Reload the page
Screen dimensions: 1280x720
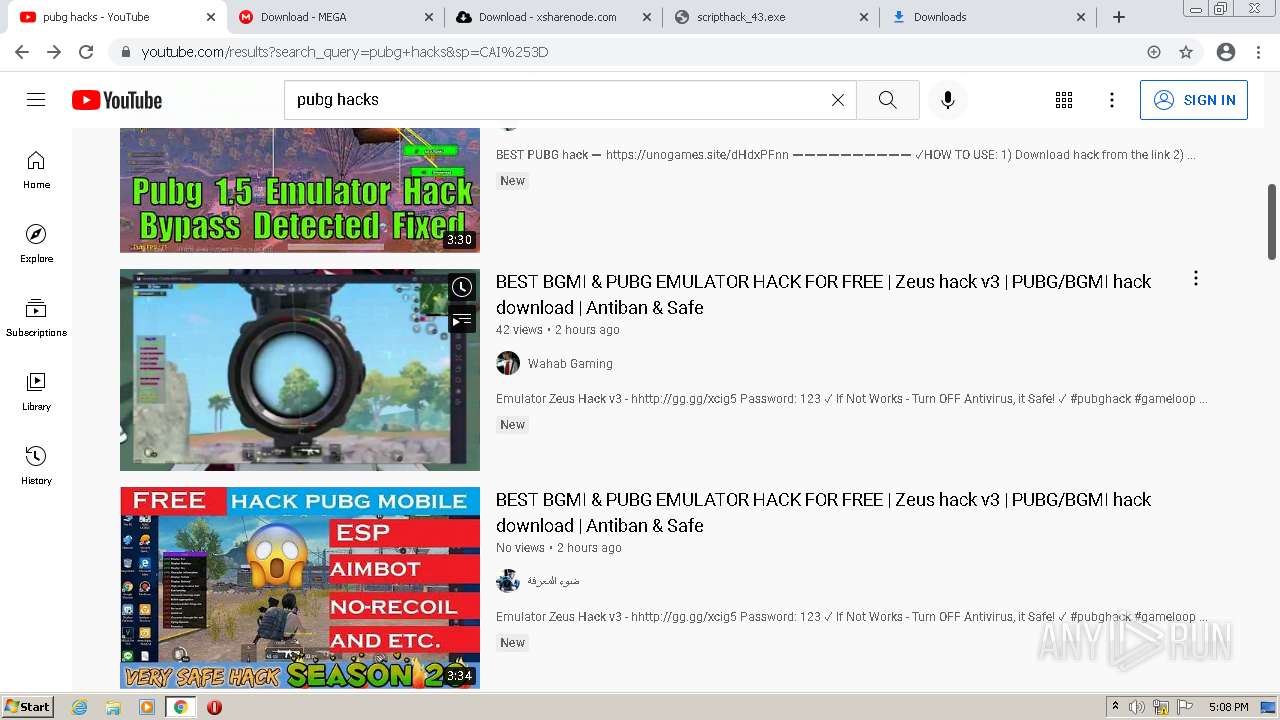click(x=86, y=52)
